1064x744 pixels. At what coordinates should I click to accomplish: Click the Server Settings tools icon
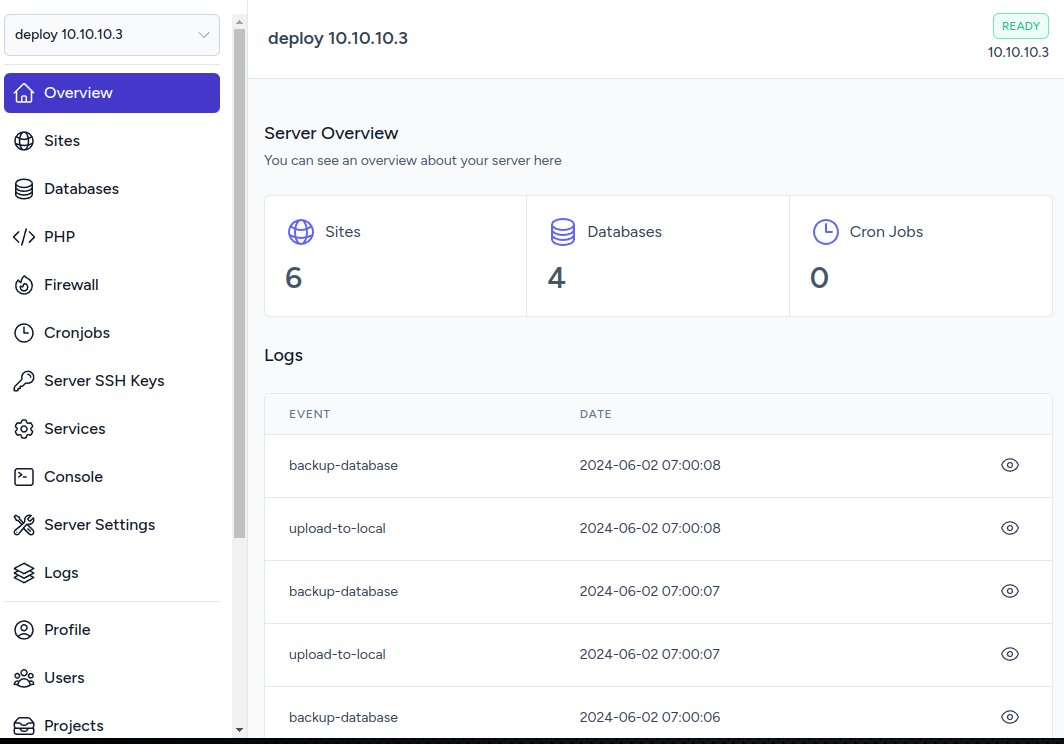[24, 525]
